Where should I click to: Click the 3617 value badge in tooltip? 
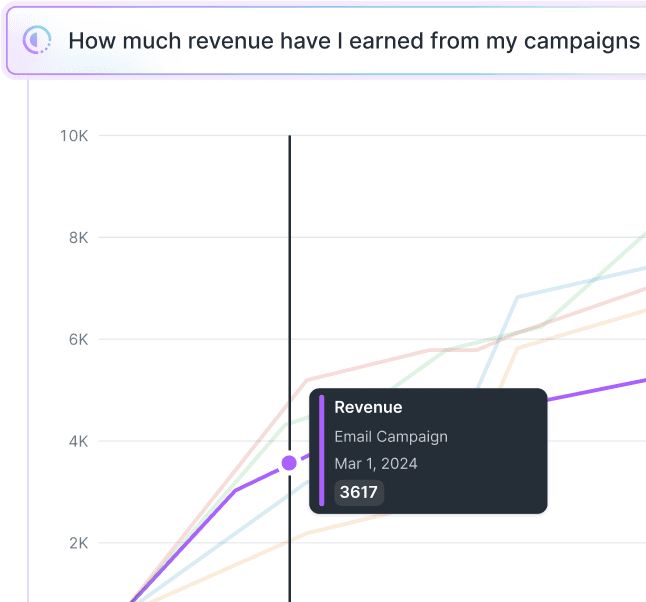click(x=359, y=492)
